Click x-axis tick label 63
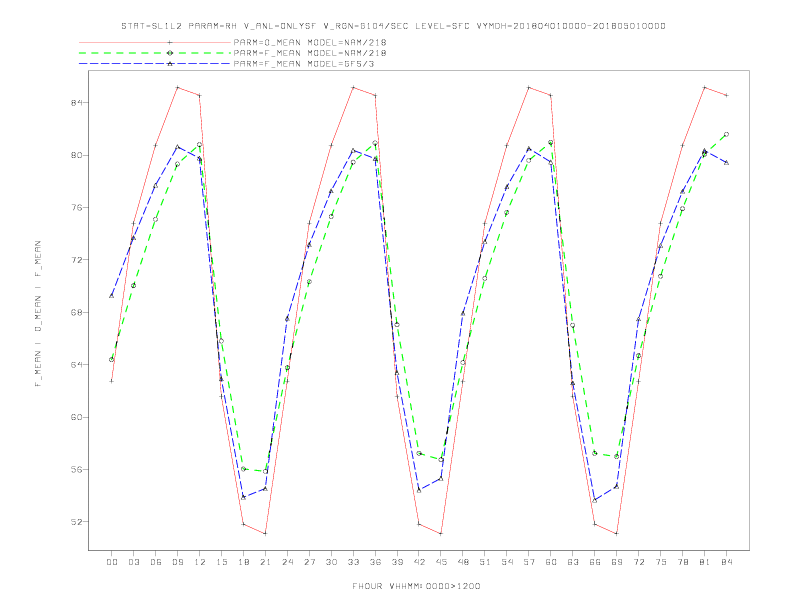The image size is (792, 612). click(573, 562)
